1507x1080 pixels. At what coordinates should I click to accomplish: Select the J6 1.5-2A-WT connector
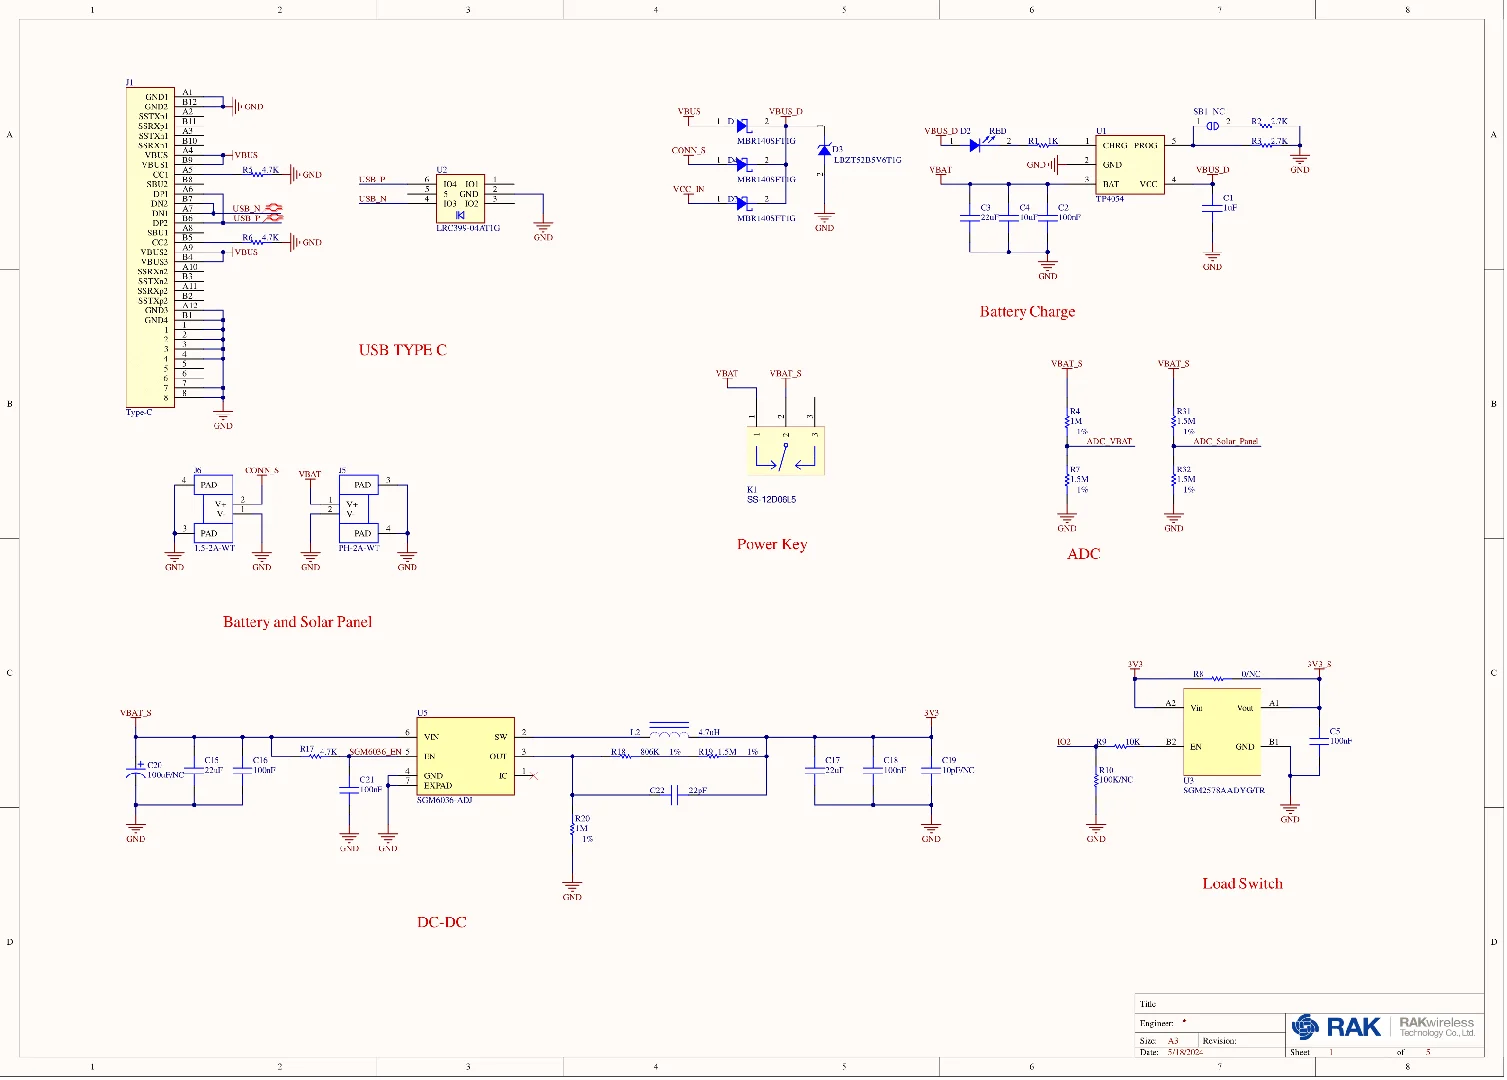tap(213, 509)
